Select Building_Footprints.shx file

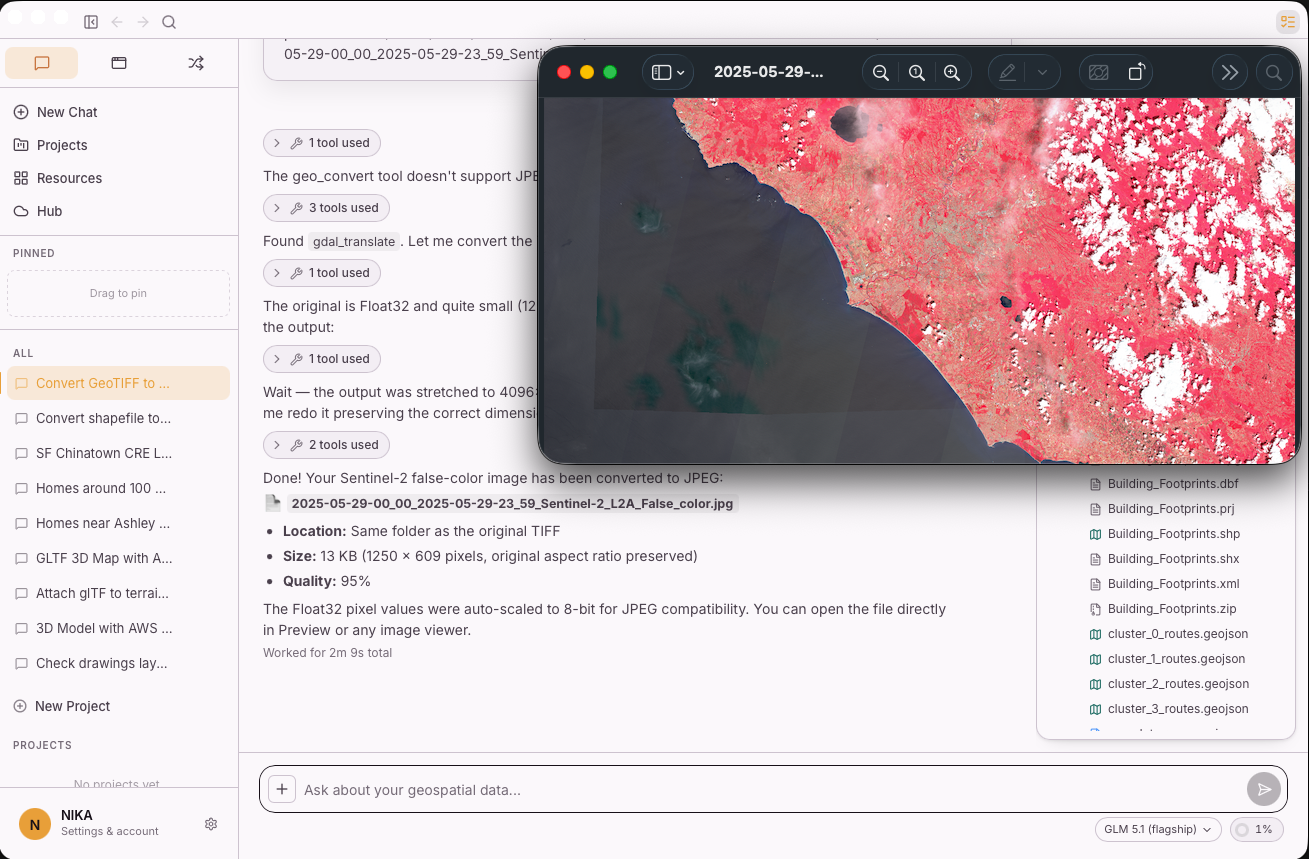(1165, 559)
